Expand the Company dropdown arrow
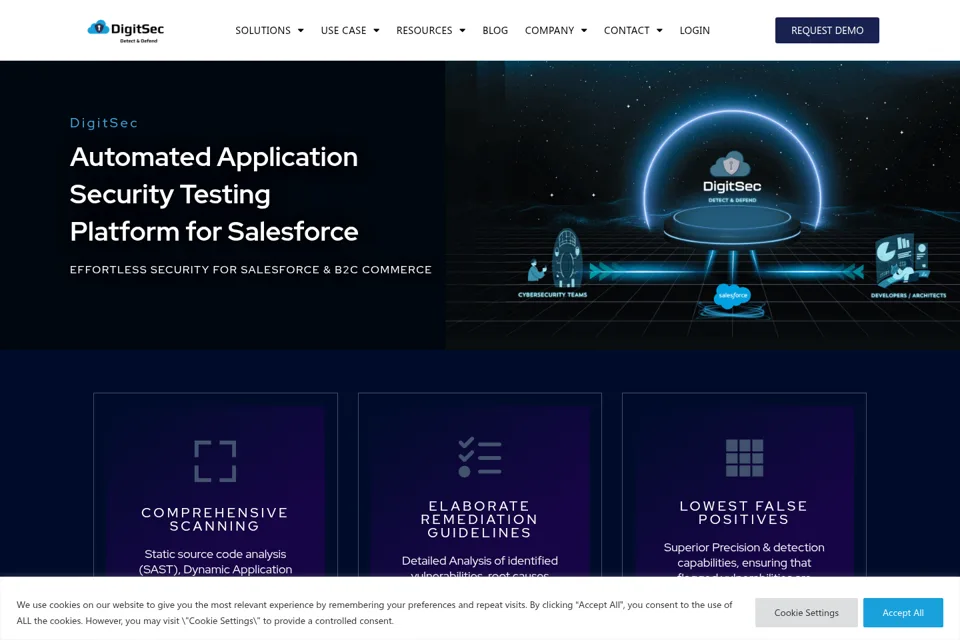The width and height of the screenshot is (960, 640). point(584,31)
